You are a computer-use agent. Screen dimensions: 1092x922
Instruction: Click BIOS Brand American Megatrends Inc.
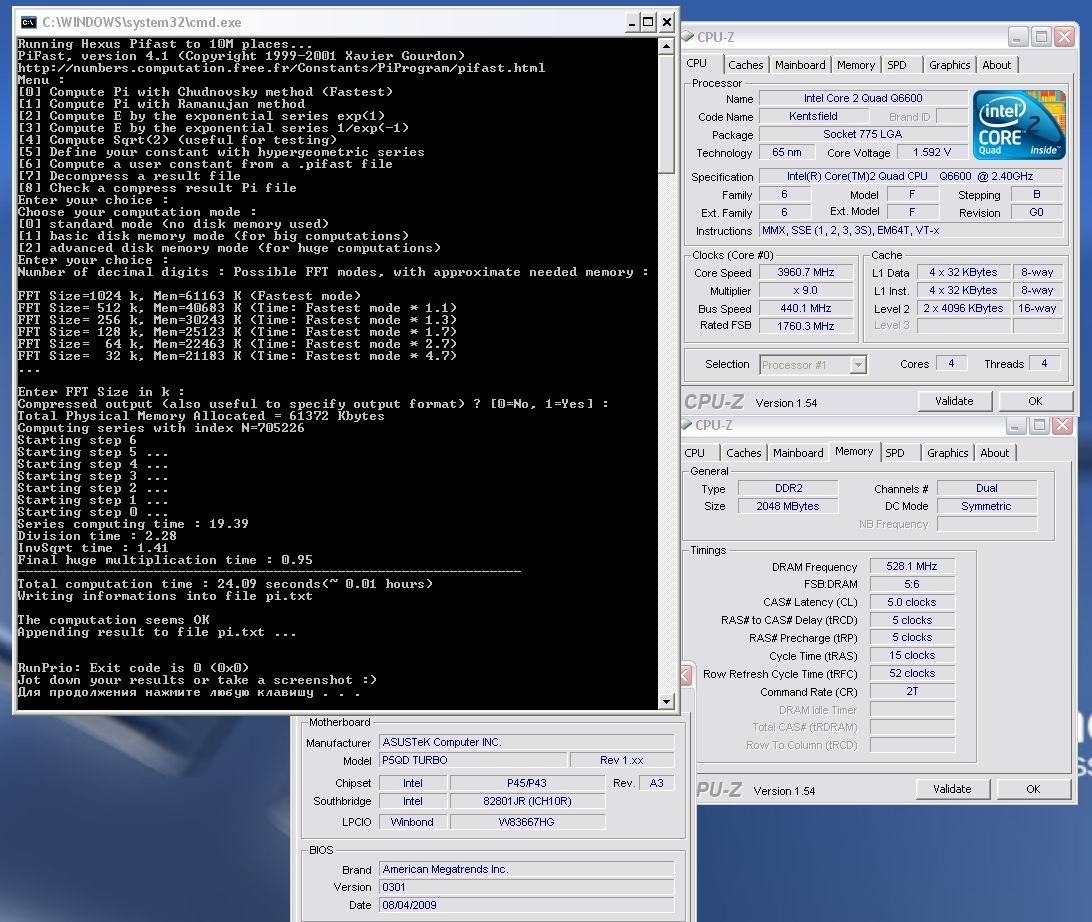click(x=526, y=869)
